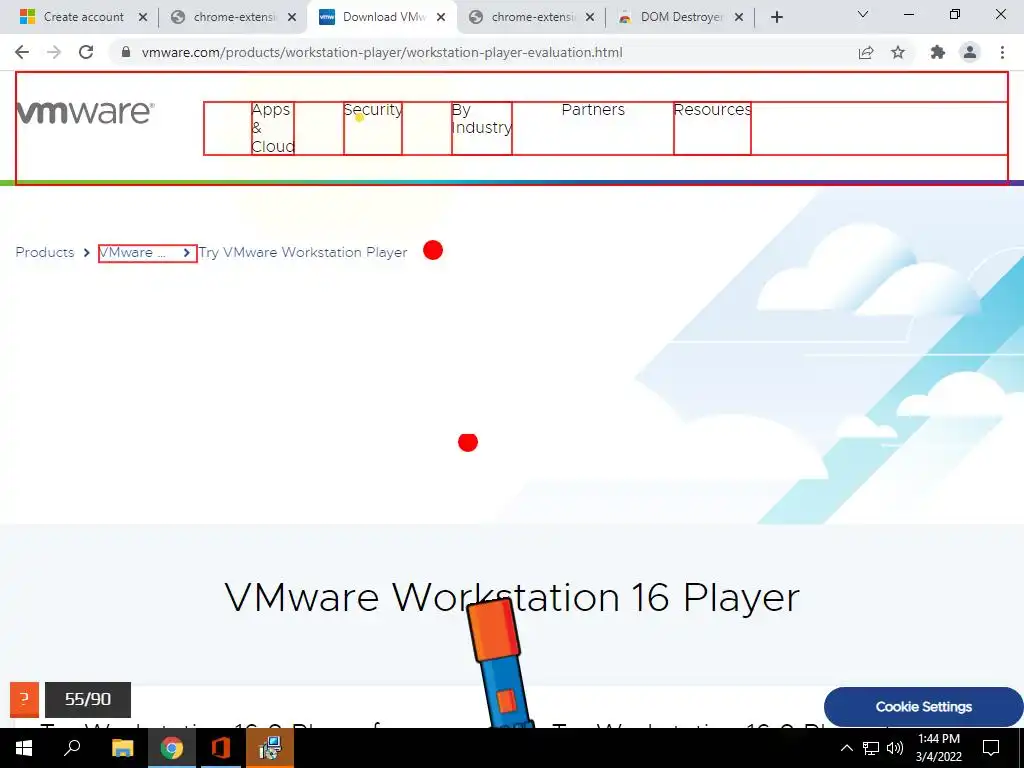Open the Resources menu
This screenshot has height=768, width=1024.
pyautogui.click(x=712, y=110)
